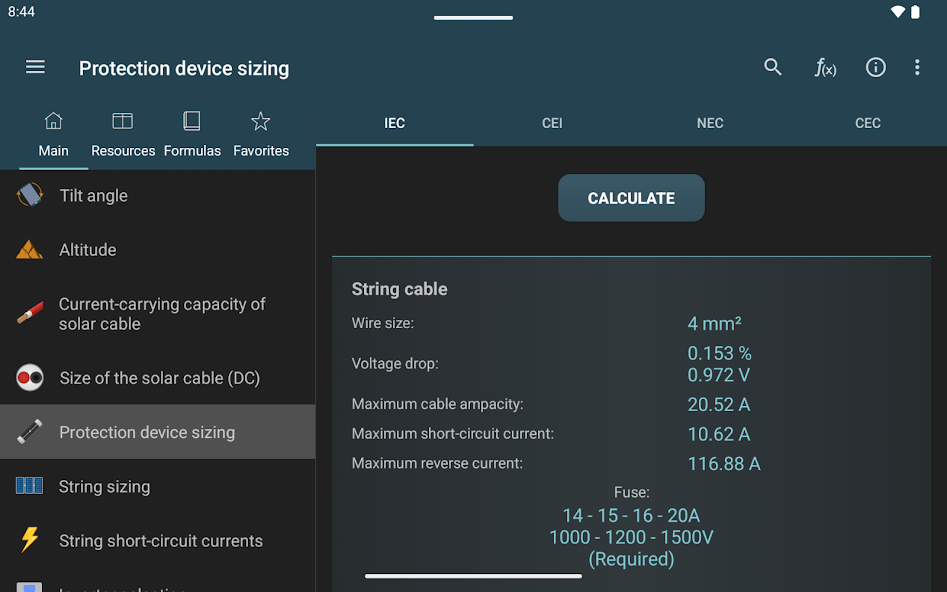Image resolution: width=947 pixels, height=592 pixels.
Task: Open the Favorites star tab
Action: (261, 135)
